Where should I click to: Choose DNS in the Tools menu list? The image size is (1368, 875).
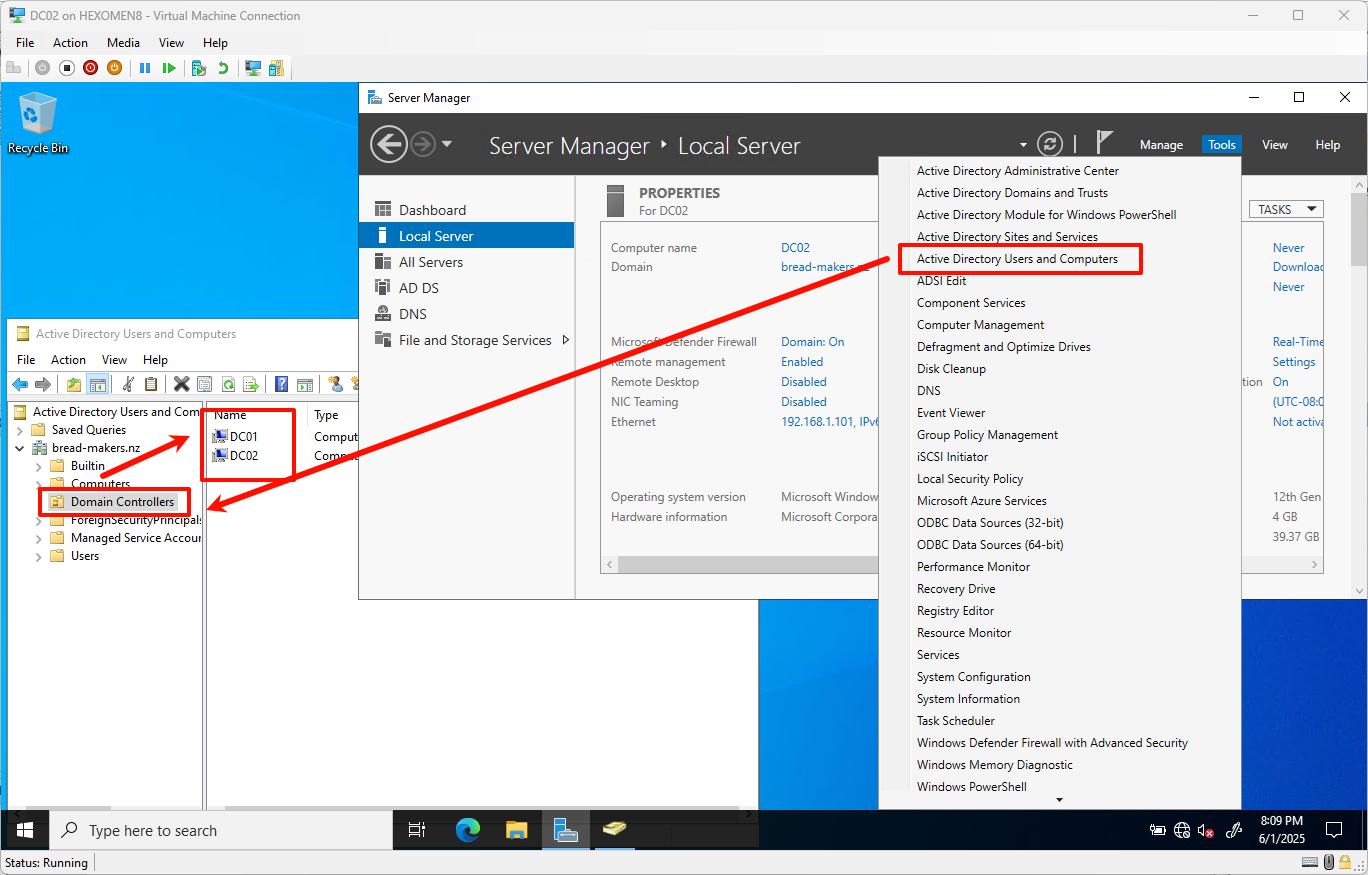coord(929,391)
